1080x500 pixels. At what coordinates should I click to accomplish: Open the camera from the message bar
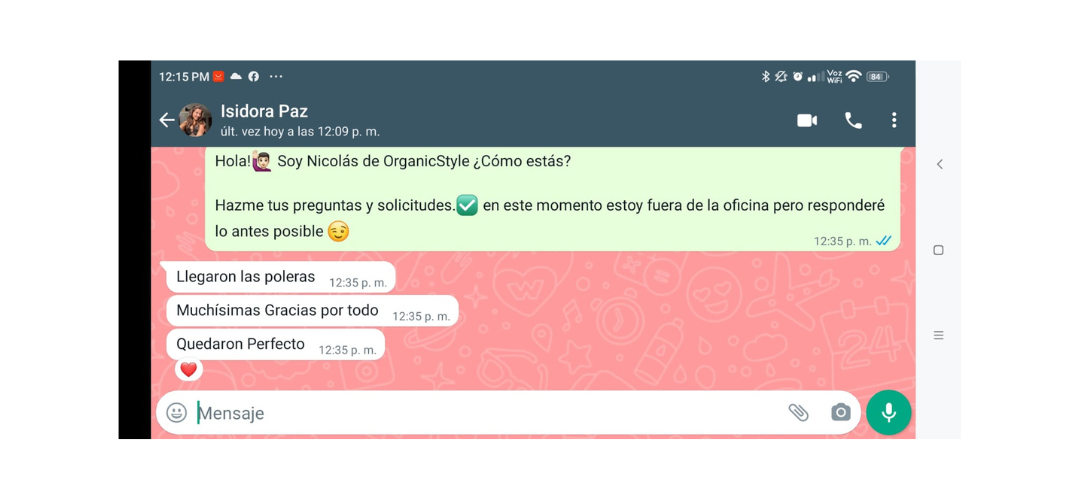[x=840, y=413]
